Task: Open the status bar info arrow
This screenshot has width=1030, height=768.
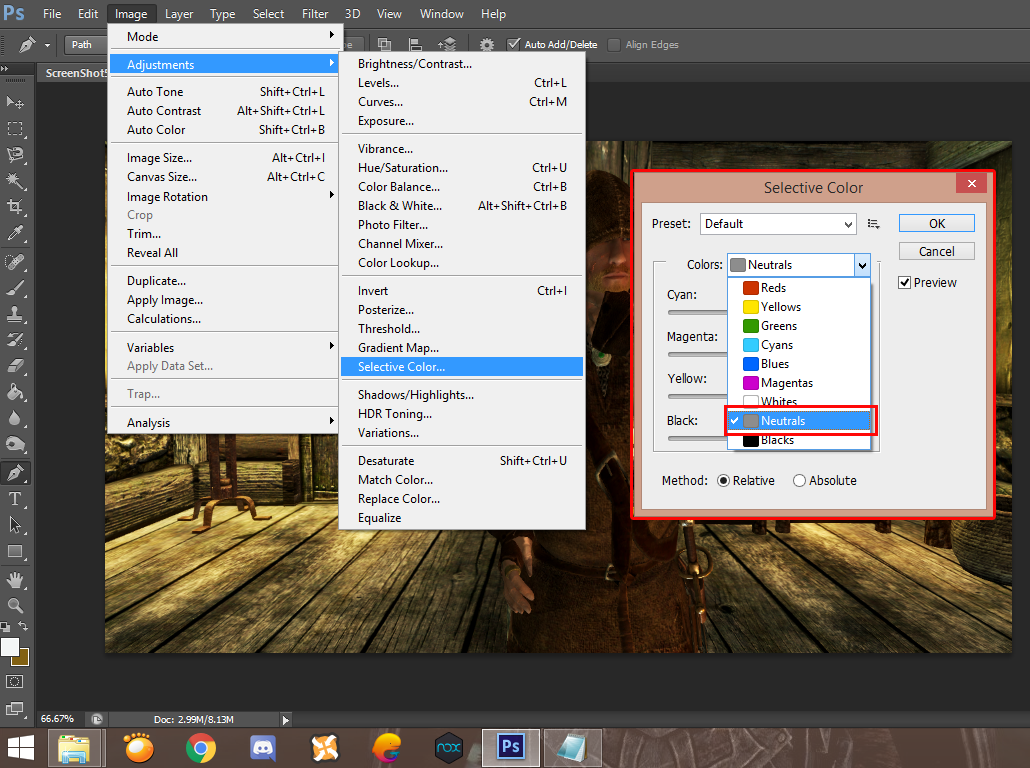Action: (x=285, y=720)
